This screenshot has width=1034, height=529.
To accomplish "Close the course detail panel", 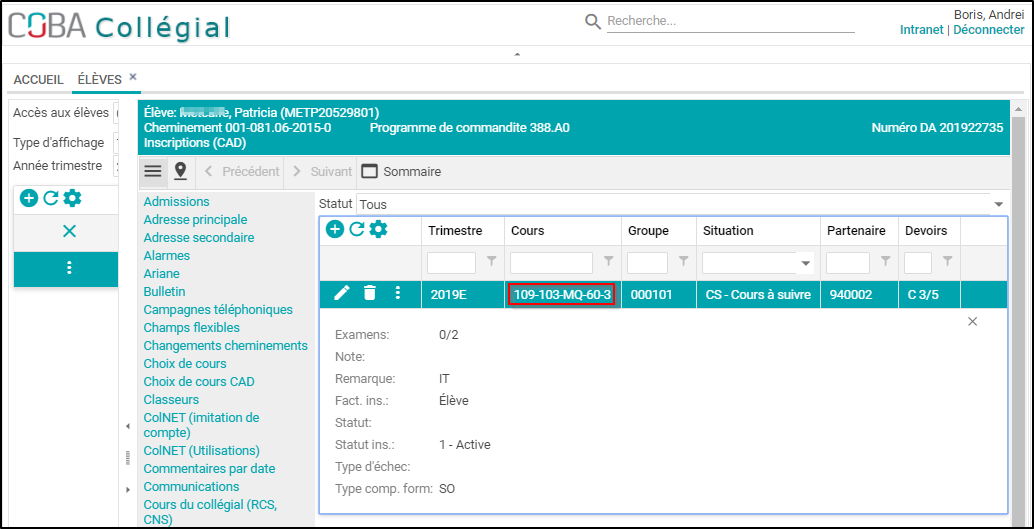I will [x=972, y=321].
